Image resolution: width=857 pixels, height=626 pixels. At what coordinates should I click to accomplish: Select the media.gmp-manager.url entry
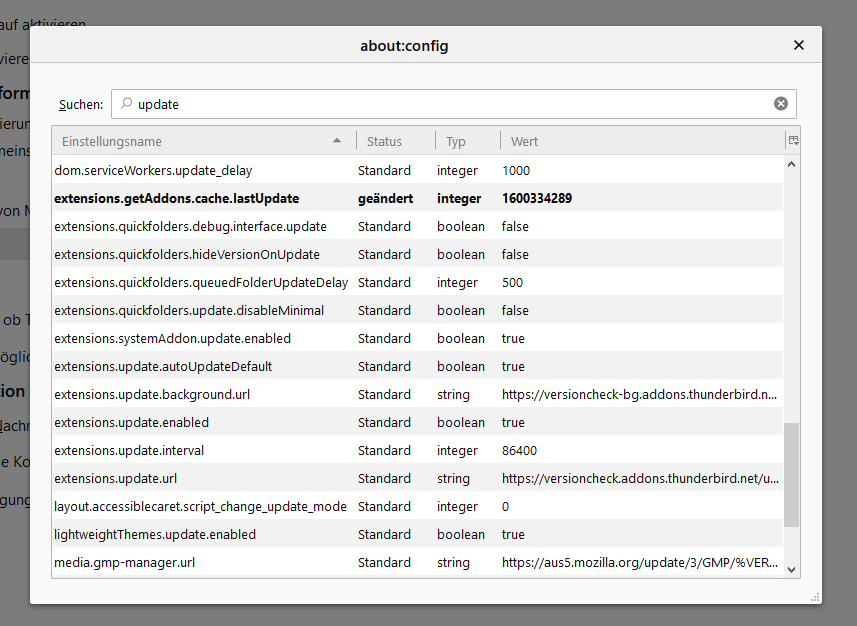pyautogui.click(x=125, y=562)
